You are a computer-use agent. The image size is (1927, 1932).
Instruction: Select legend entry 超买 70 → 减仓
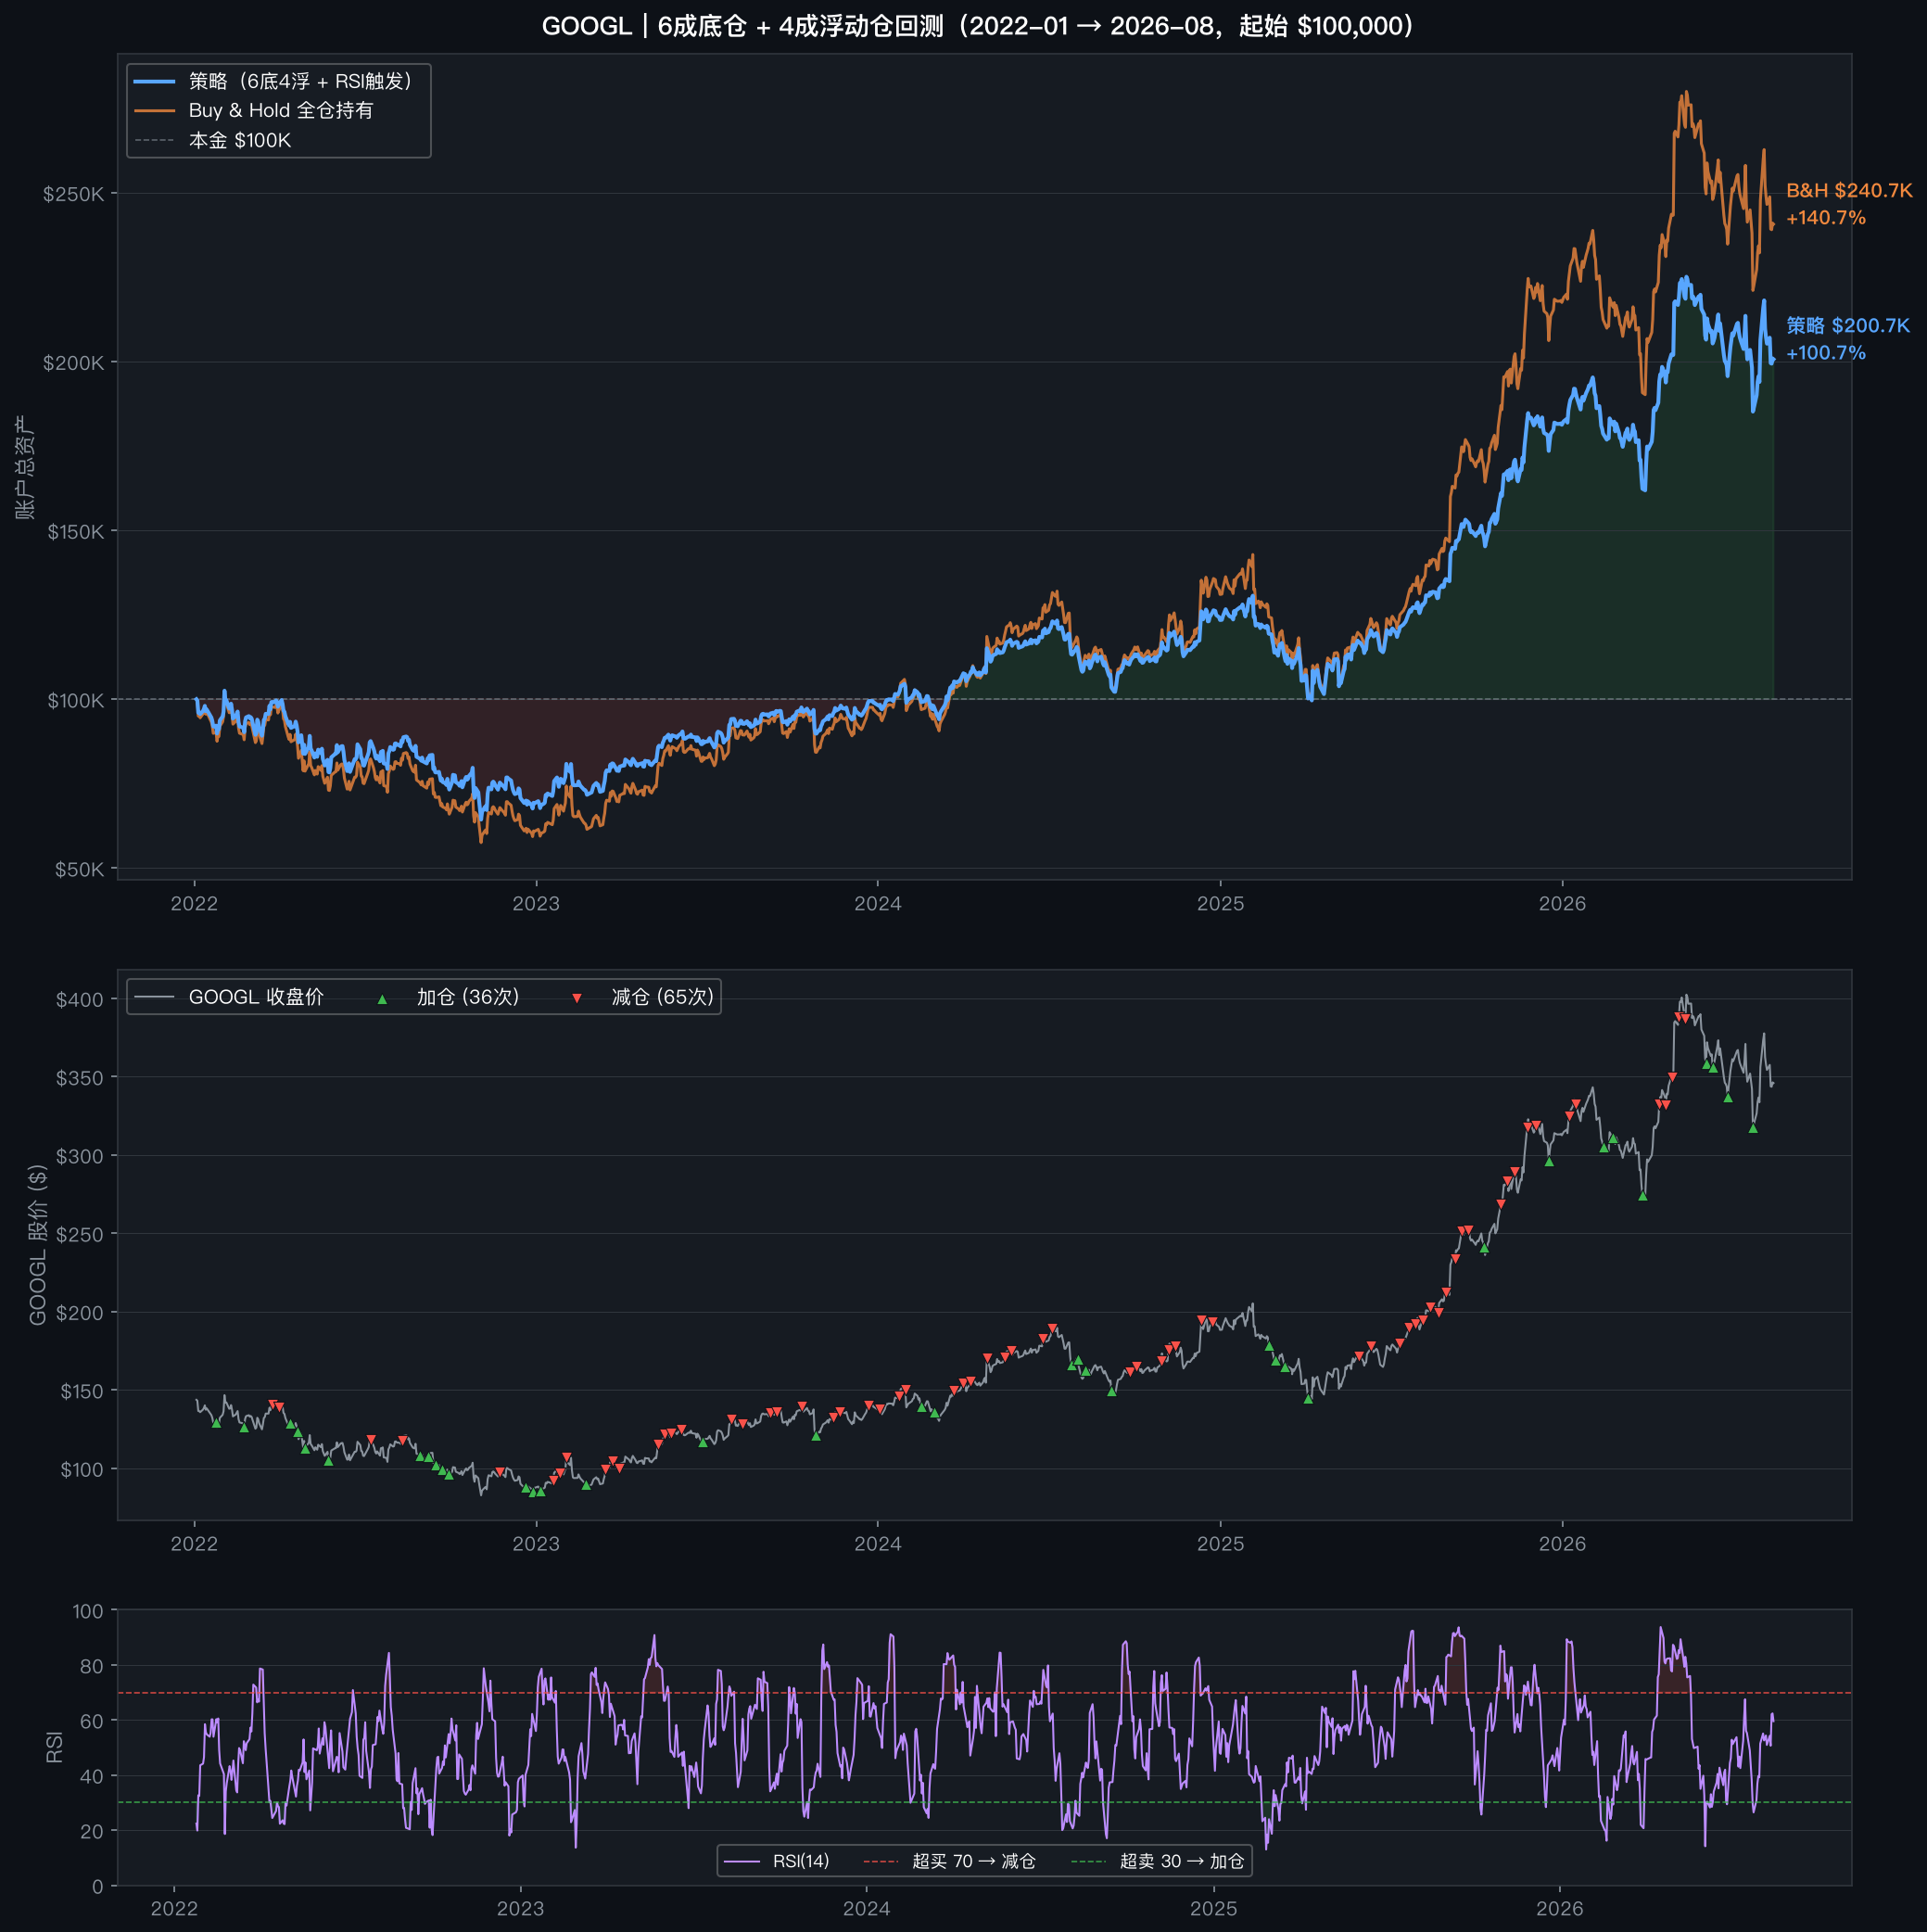pyautogui.click(x=974, y=1861)
